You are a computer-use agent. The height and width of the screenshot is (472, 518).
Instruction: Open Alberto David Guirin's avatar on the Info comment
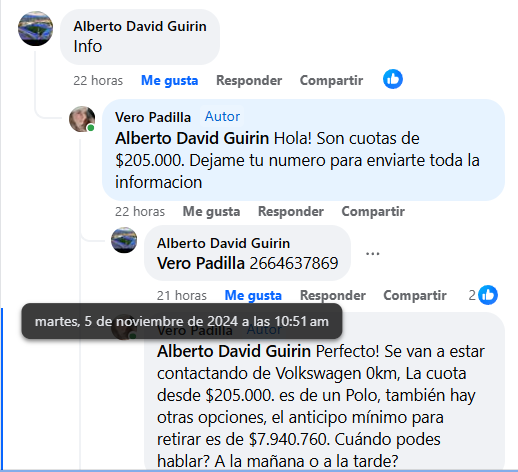click(x=35, y=28)
